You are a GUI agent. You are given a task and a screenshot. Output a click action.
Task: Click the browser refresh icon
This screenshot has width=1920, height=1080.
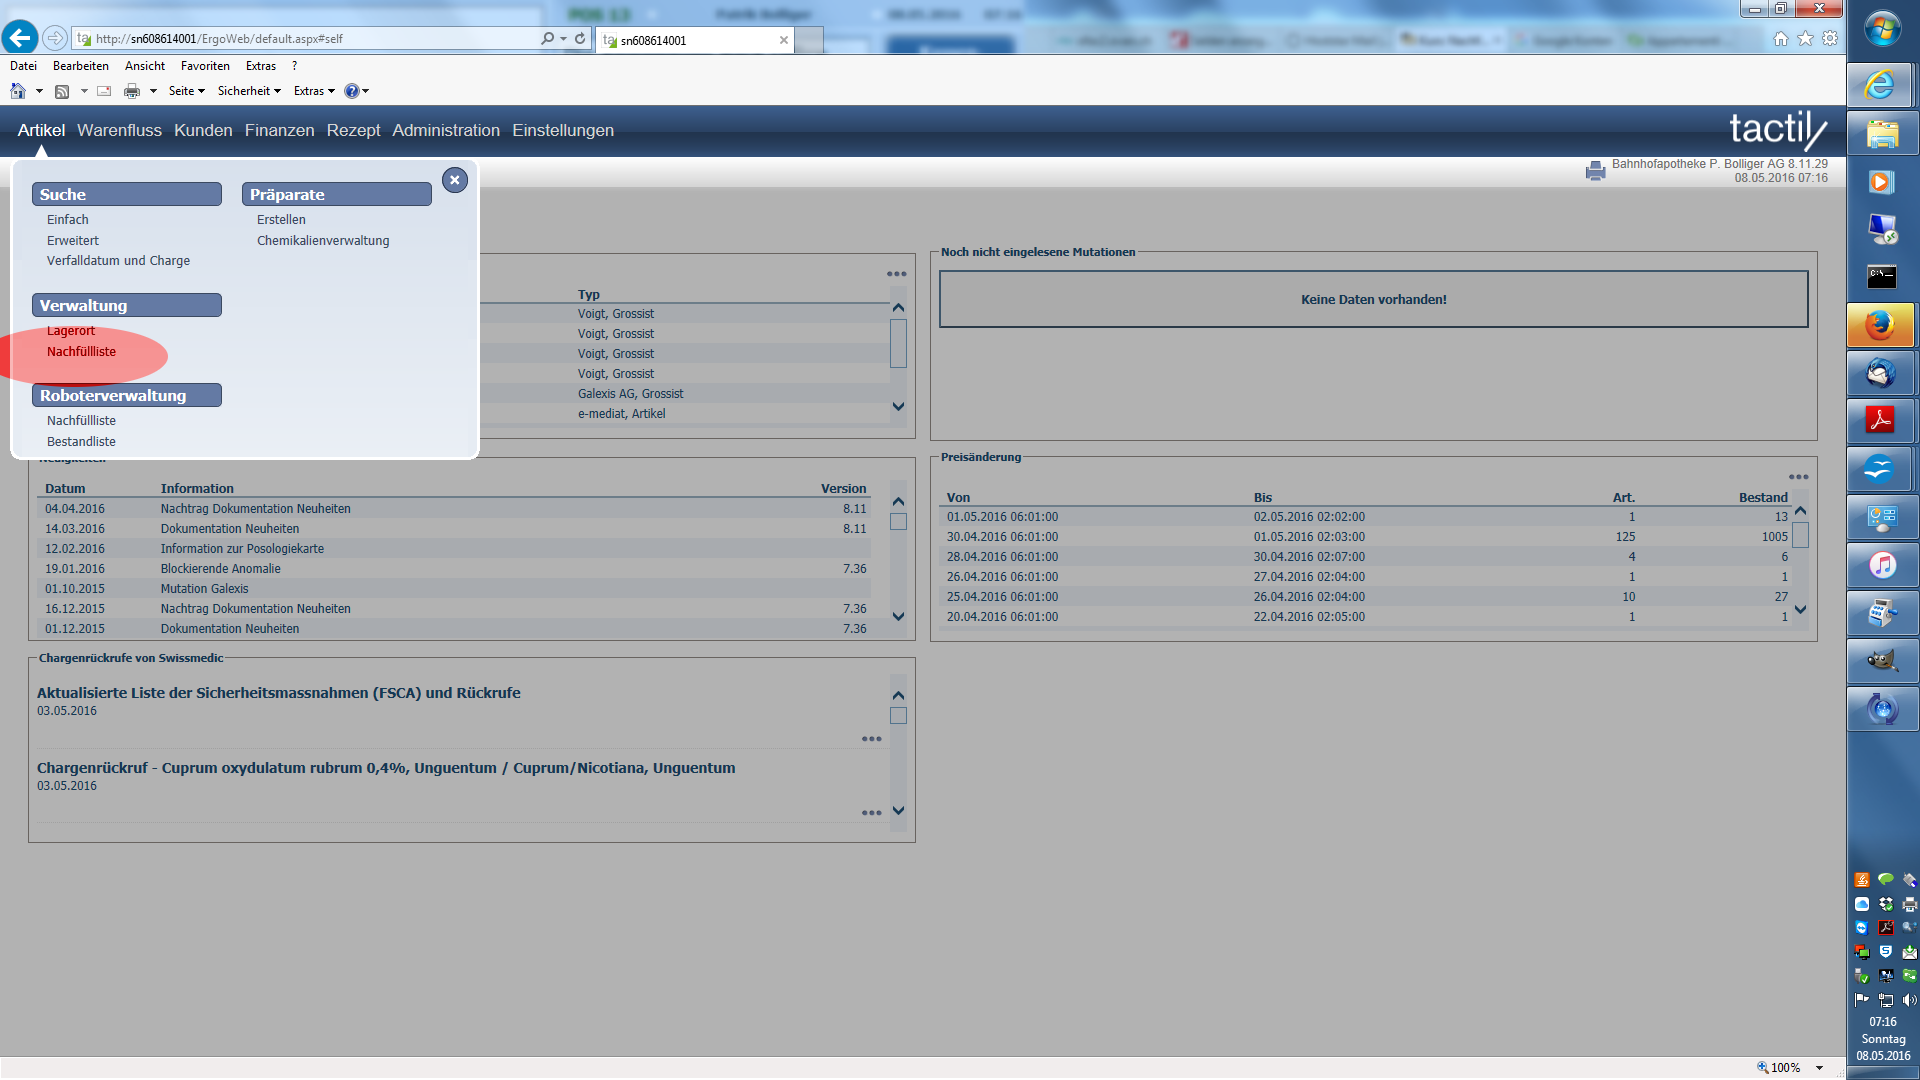click(580, 39)
